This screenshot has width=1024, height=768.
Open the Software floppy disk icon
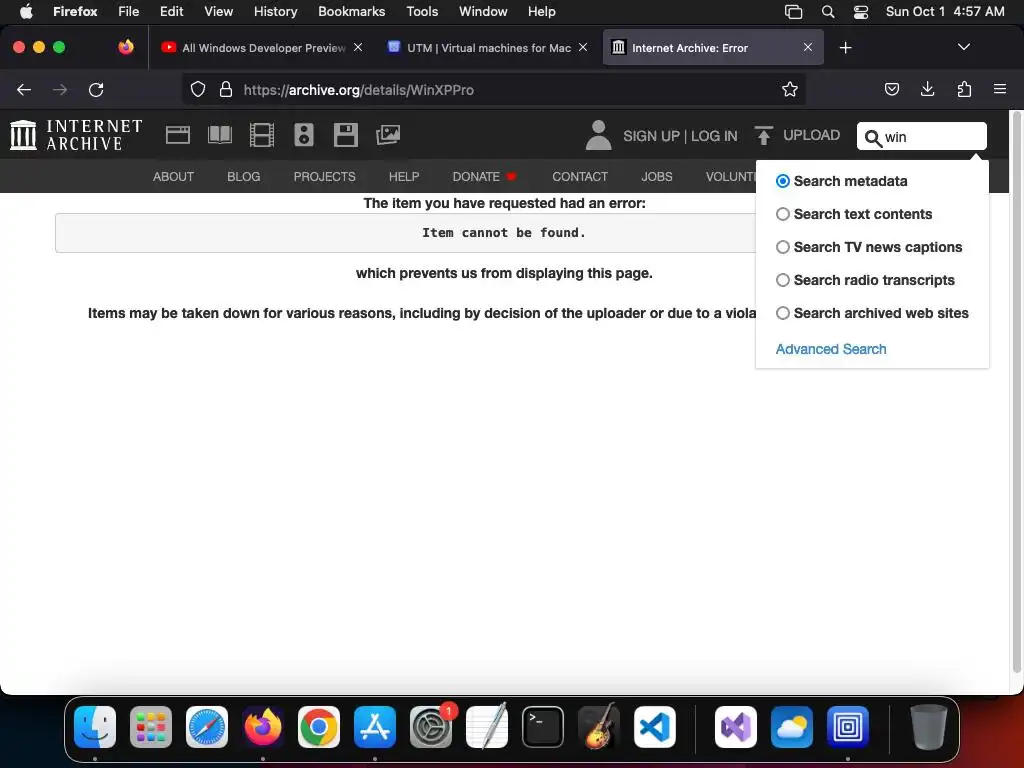click(345, 135)
